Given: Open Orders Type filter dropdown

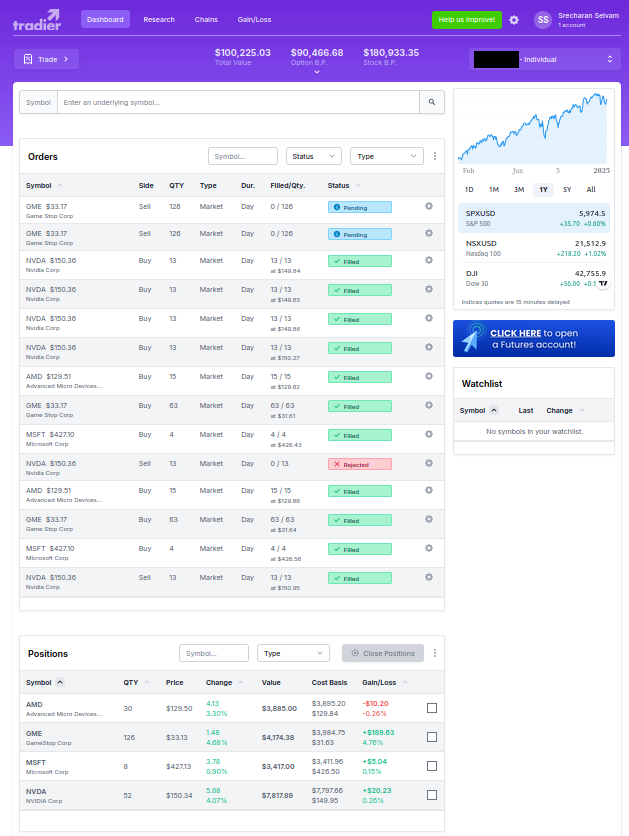Looking at the screenshot, I should (x=387, y=156).
